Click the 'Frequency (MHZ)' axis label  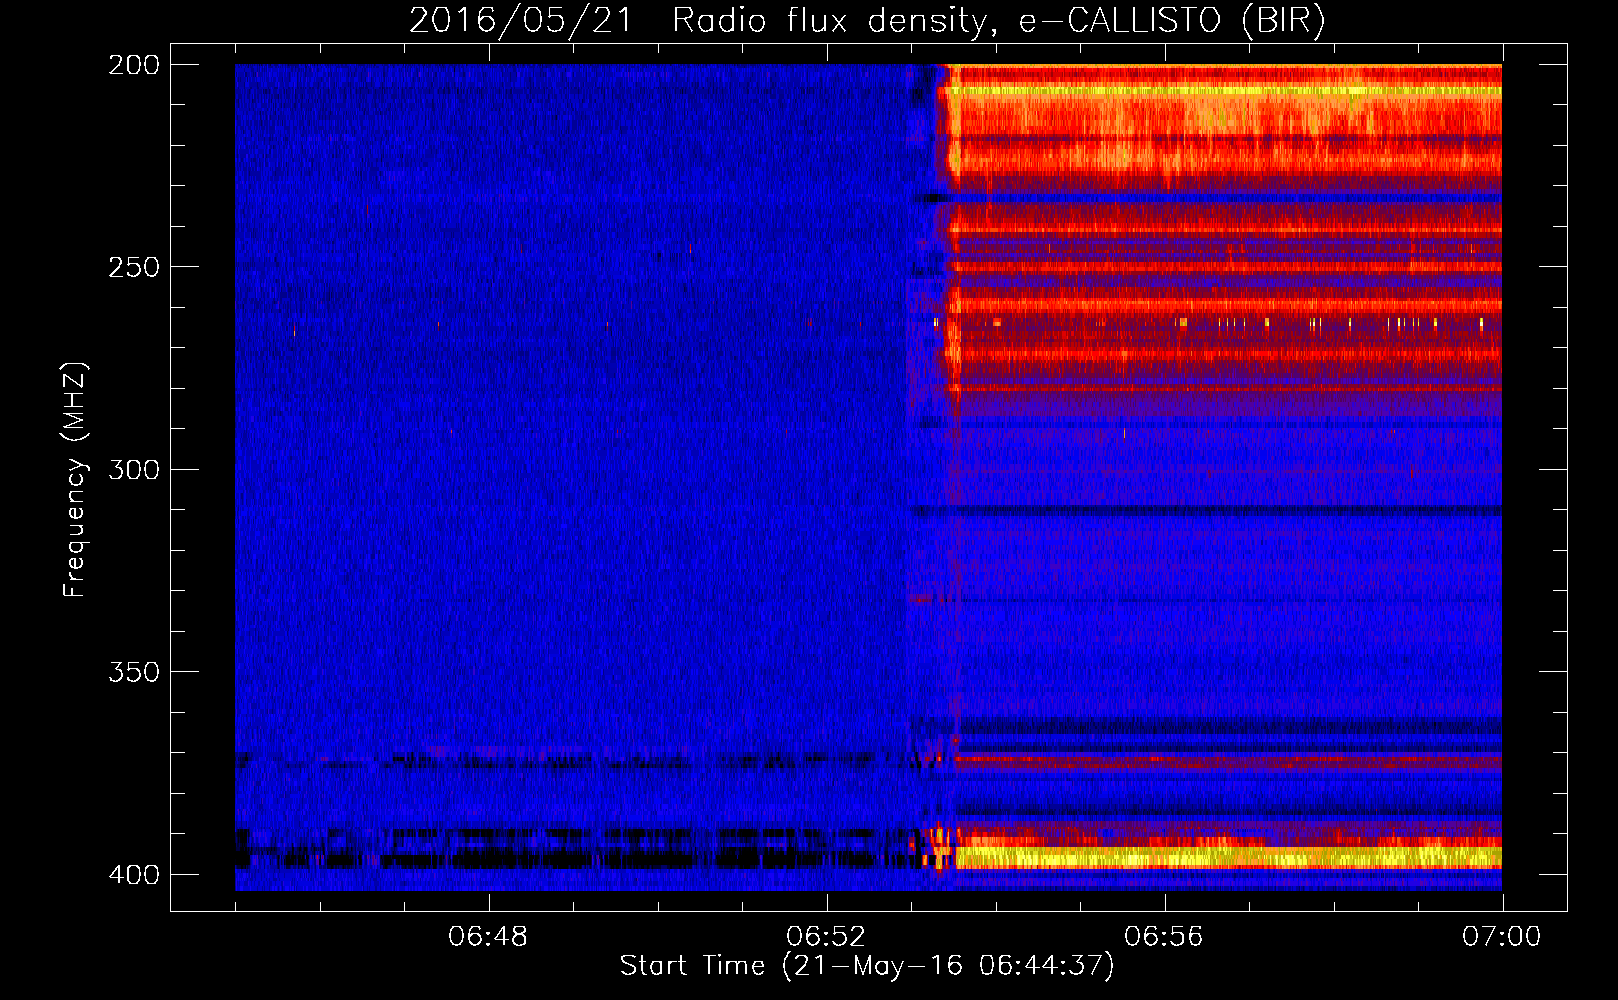[75, 479]
